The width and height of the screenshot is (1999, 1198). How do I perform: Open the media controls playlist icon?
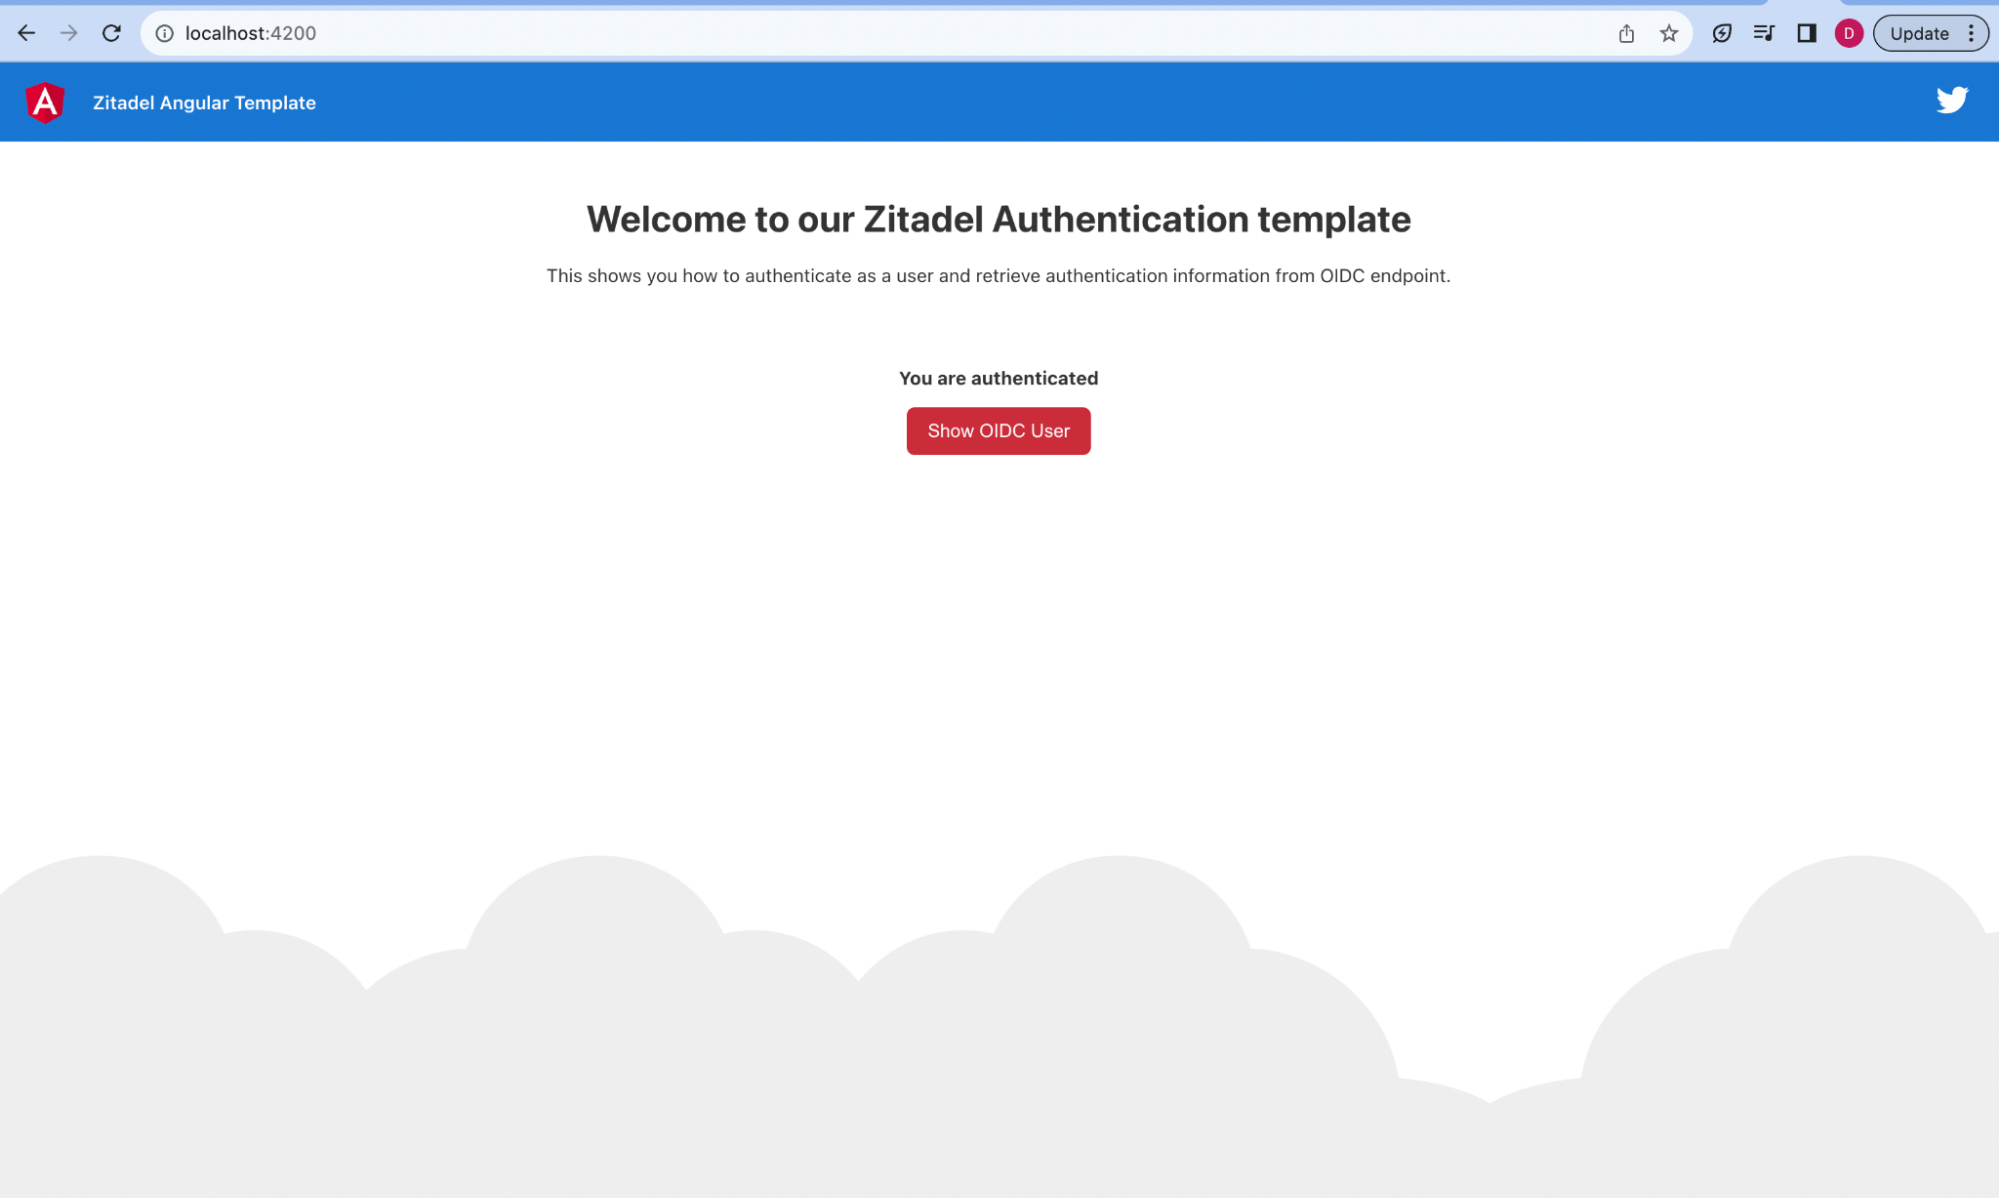(1763, 33)
